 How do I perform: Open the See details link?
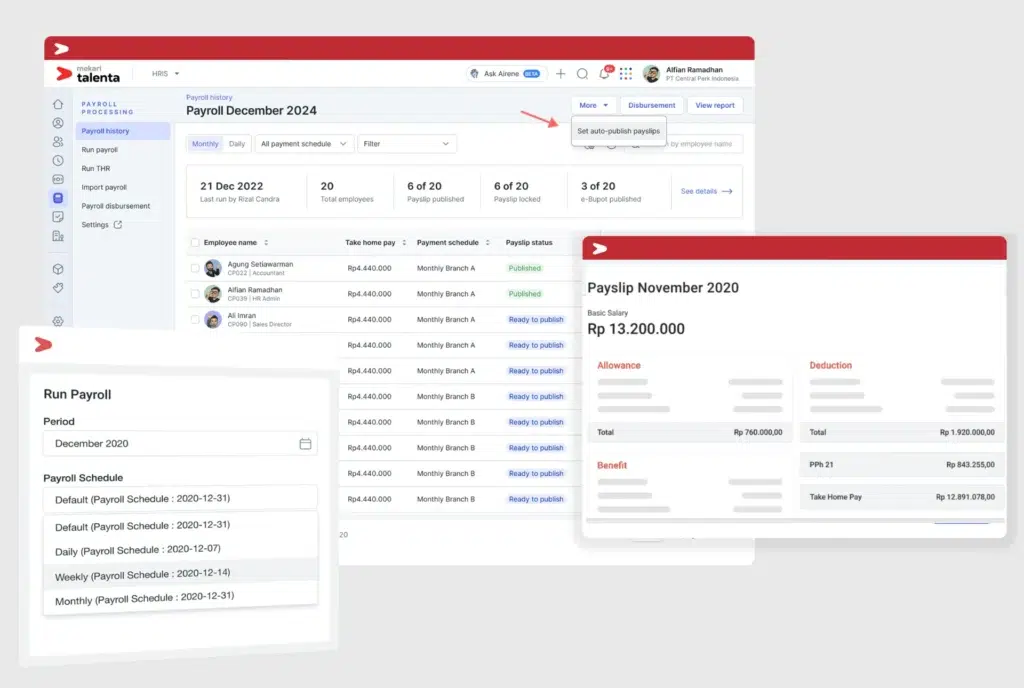(700, 190)
